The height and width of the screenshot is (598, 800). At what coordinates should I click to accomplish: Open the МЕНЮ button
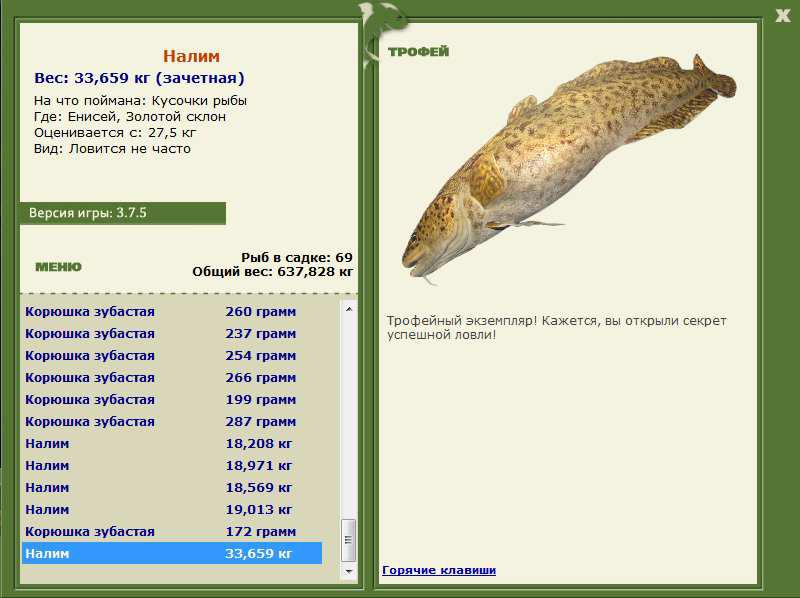(58, 267)
